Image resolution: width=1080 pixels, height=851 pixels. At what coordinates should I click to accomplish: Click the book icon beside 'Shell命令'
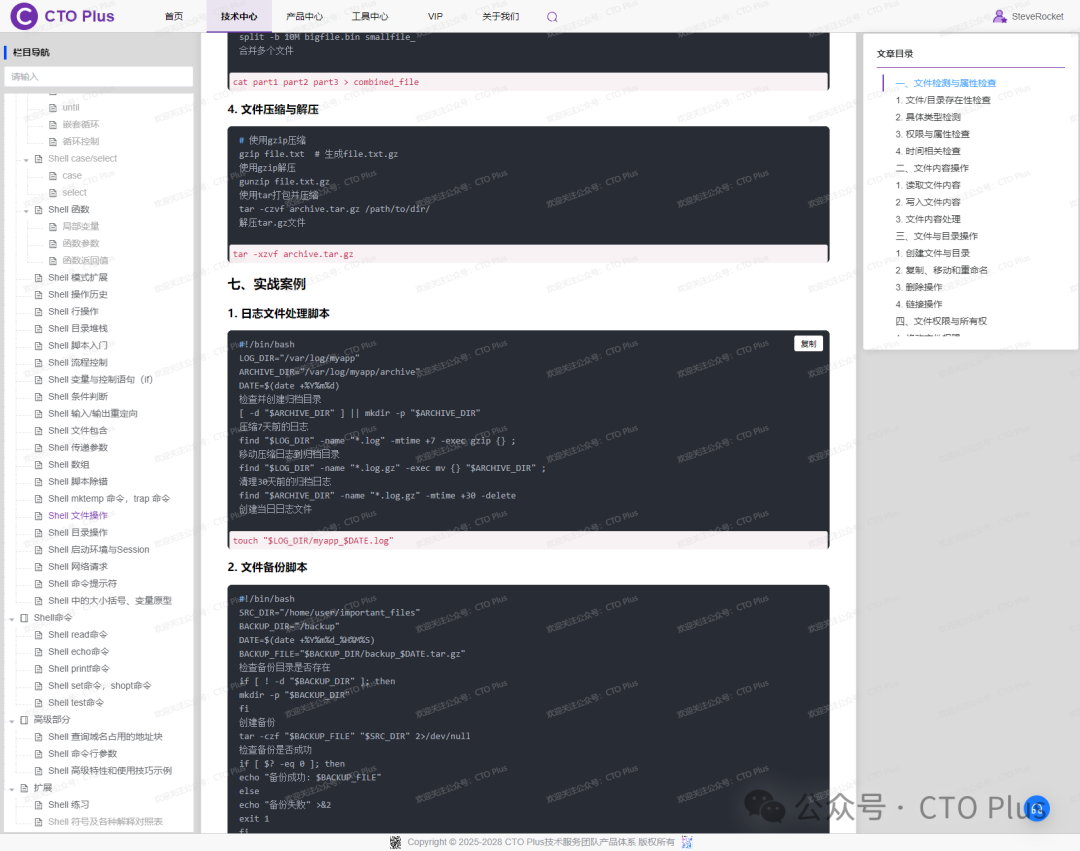click(25, 618)
